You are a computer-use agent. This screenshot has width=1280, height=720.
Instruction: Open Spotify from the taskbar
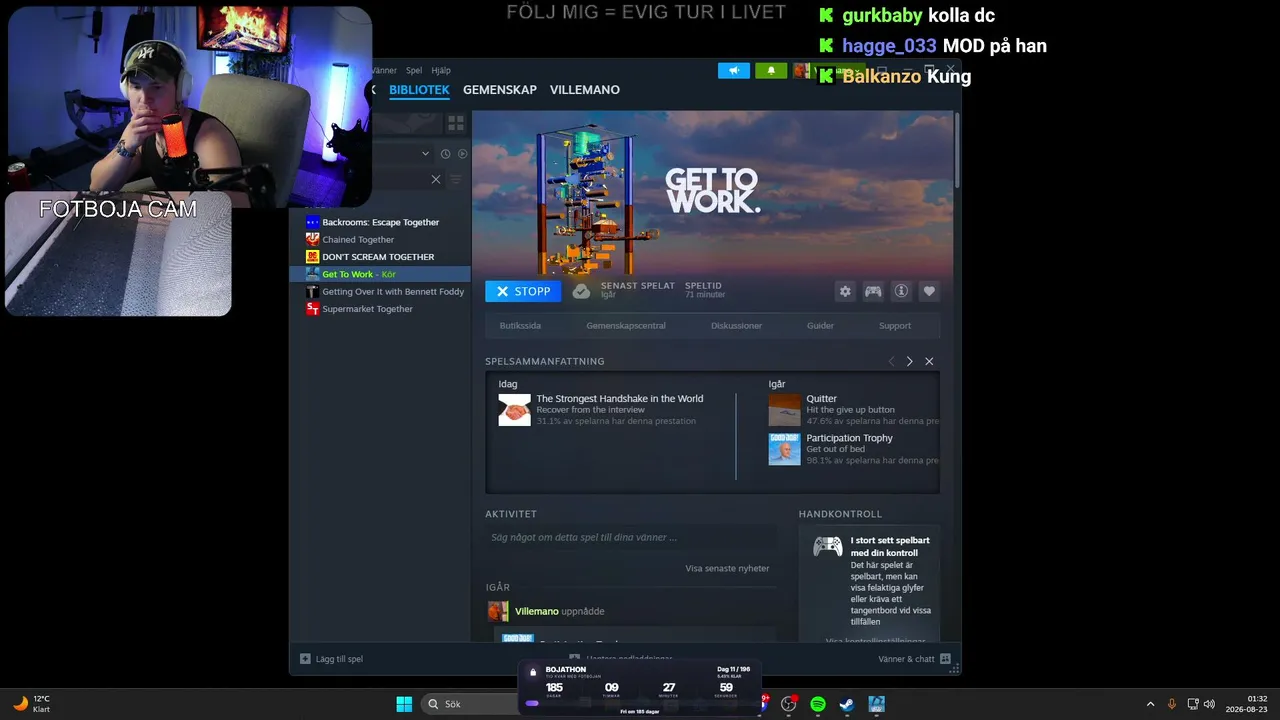click(x=818, y=704)
